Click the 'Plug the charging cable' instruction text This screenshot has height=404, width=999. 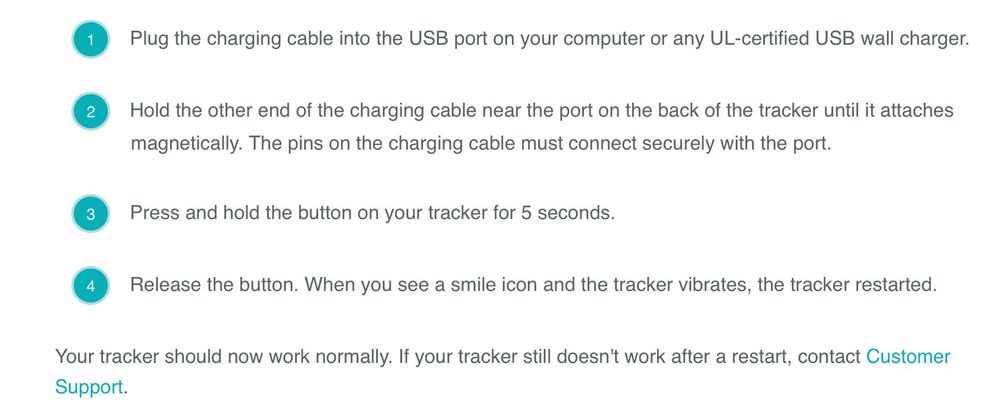pos(549,39)
